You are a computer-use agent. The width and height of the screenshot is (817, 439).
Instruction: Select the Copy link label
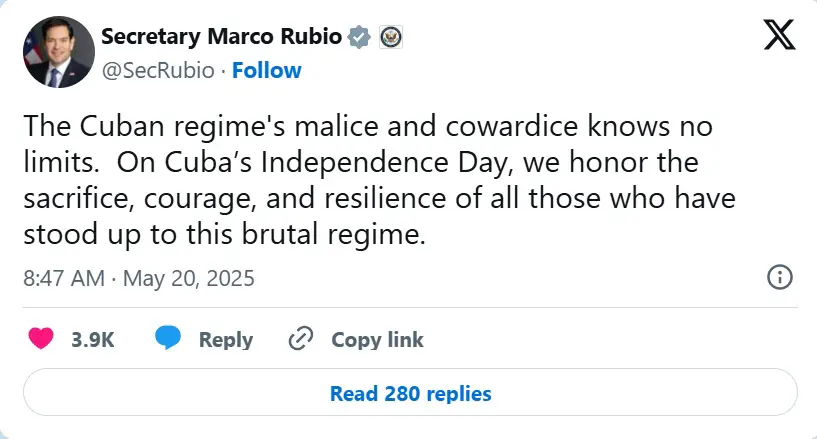[x=377, y=340]
